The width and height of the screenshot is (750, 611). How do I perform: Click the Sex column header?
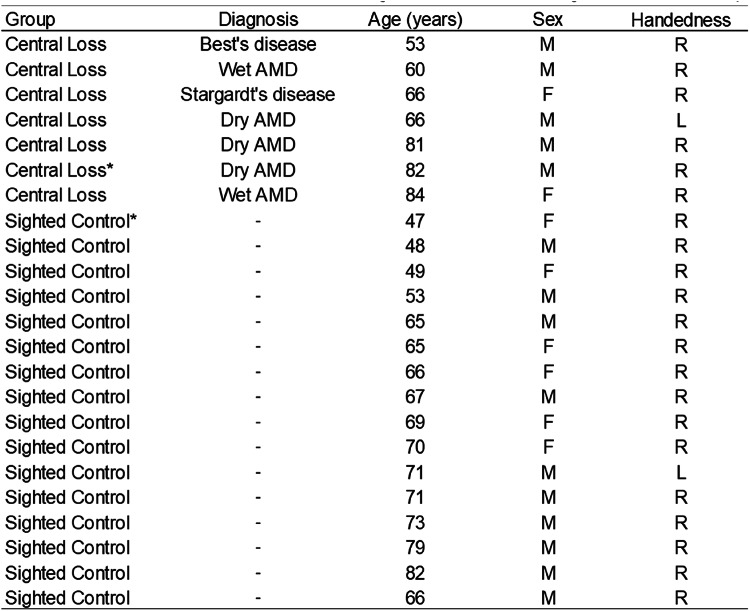[x=547, y=20]
